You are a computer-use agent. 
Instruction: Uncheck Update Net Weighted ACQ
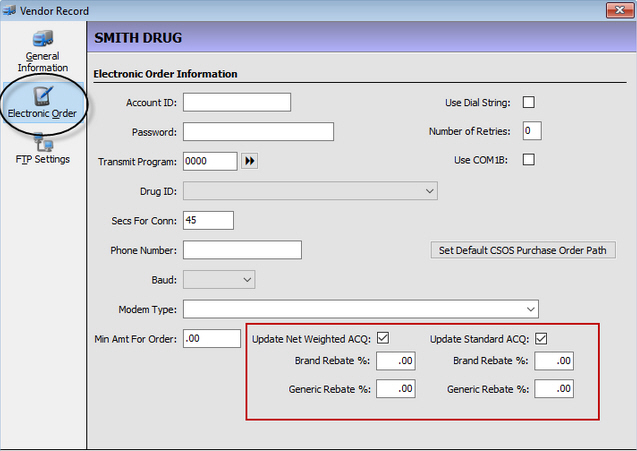(x=383, y=338)
